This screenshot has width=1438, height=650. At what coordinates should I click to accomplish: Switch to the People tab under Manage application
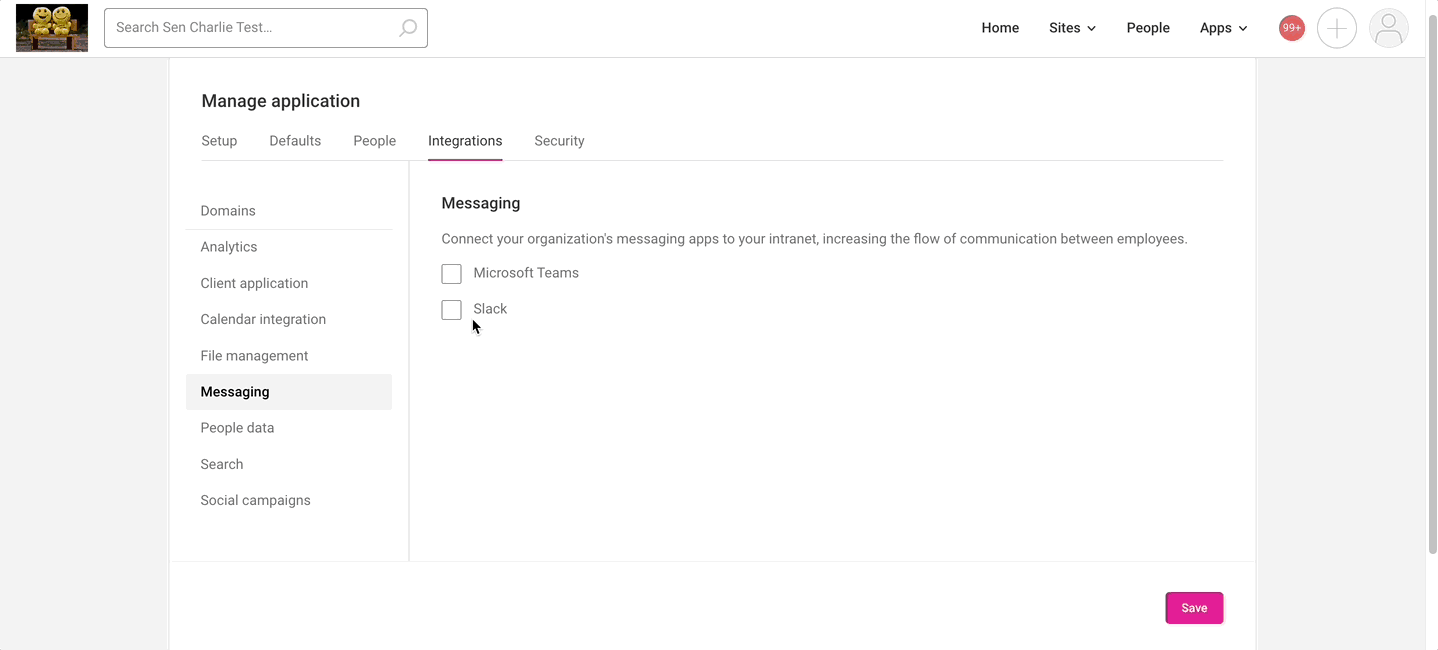(x=374, y=141)
